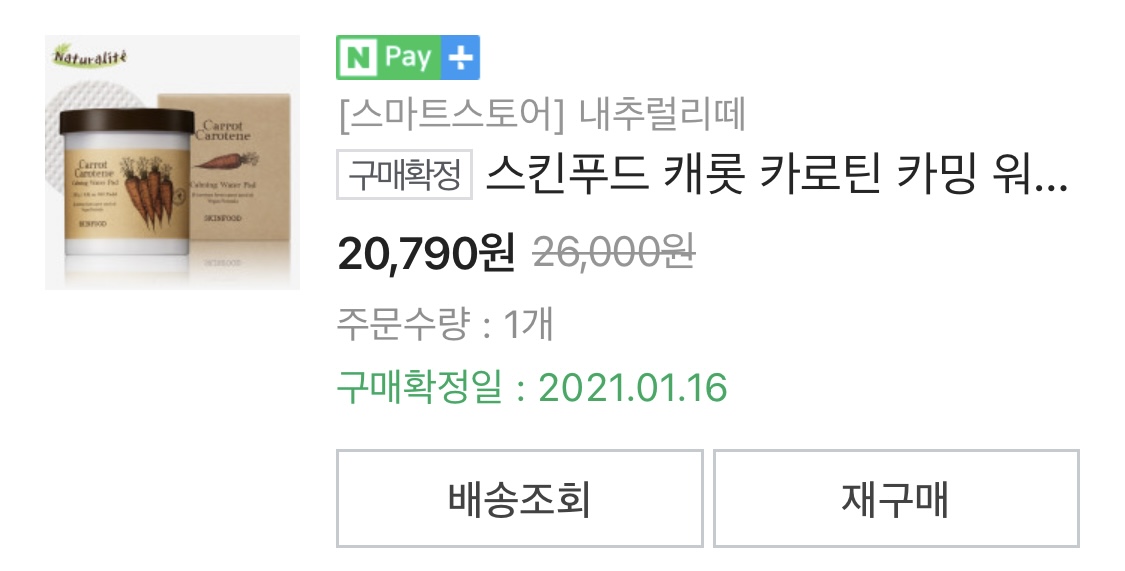Click the Pay text in the badge

[x=408, y=57]
